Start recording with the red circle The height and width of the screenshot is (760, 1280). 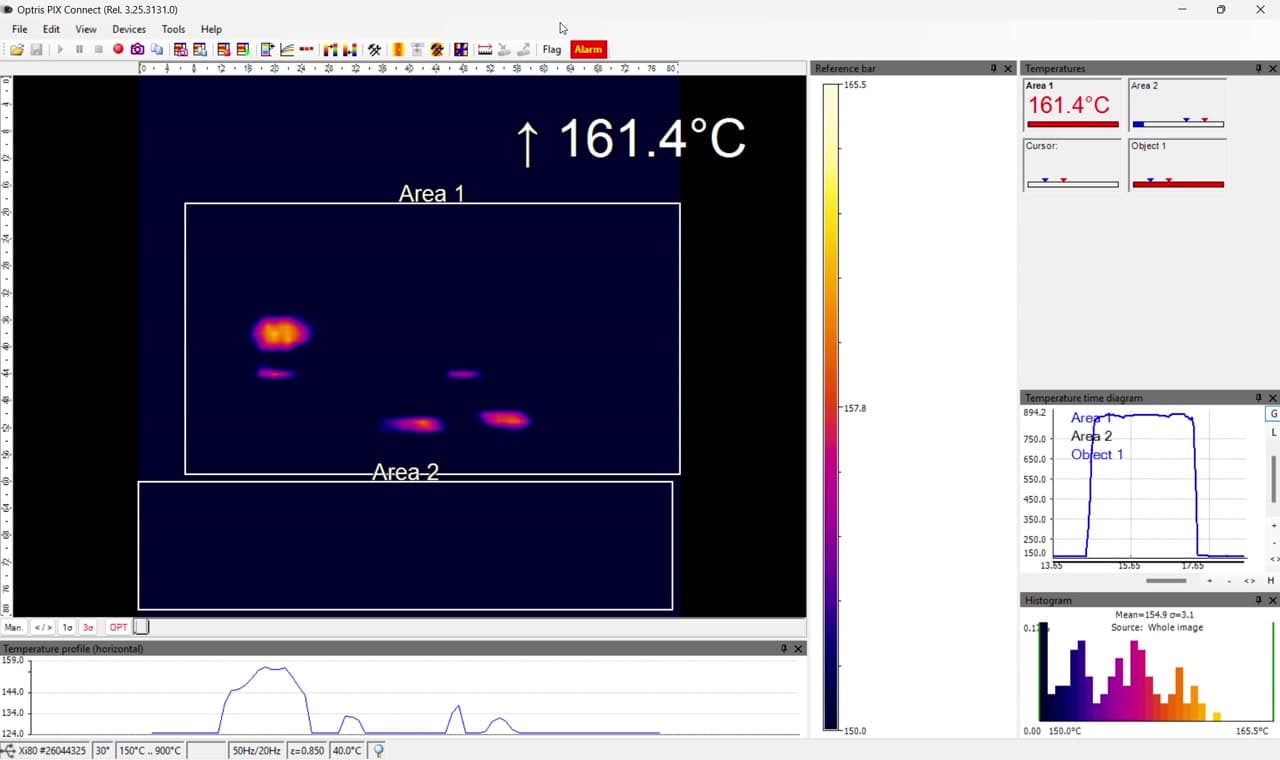click(118, 49)
